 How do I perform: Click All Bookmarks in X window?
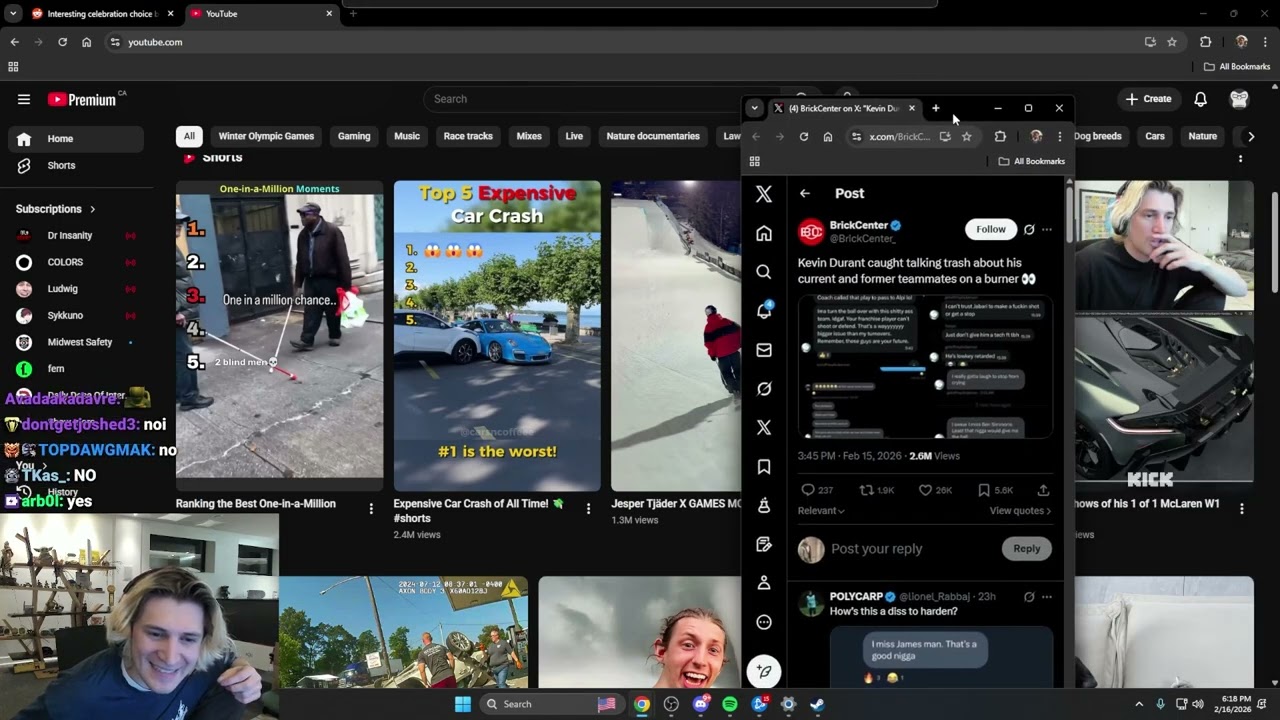coord(1032,161)
